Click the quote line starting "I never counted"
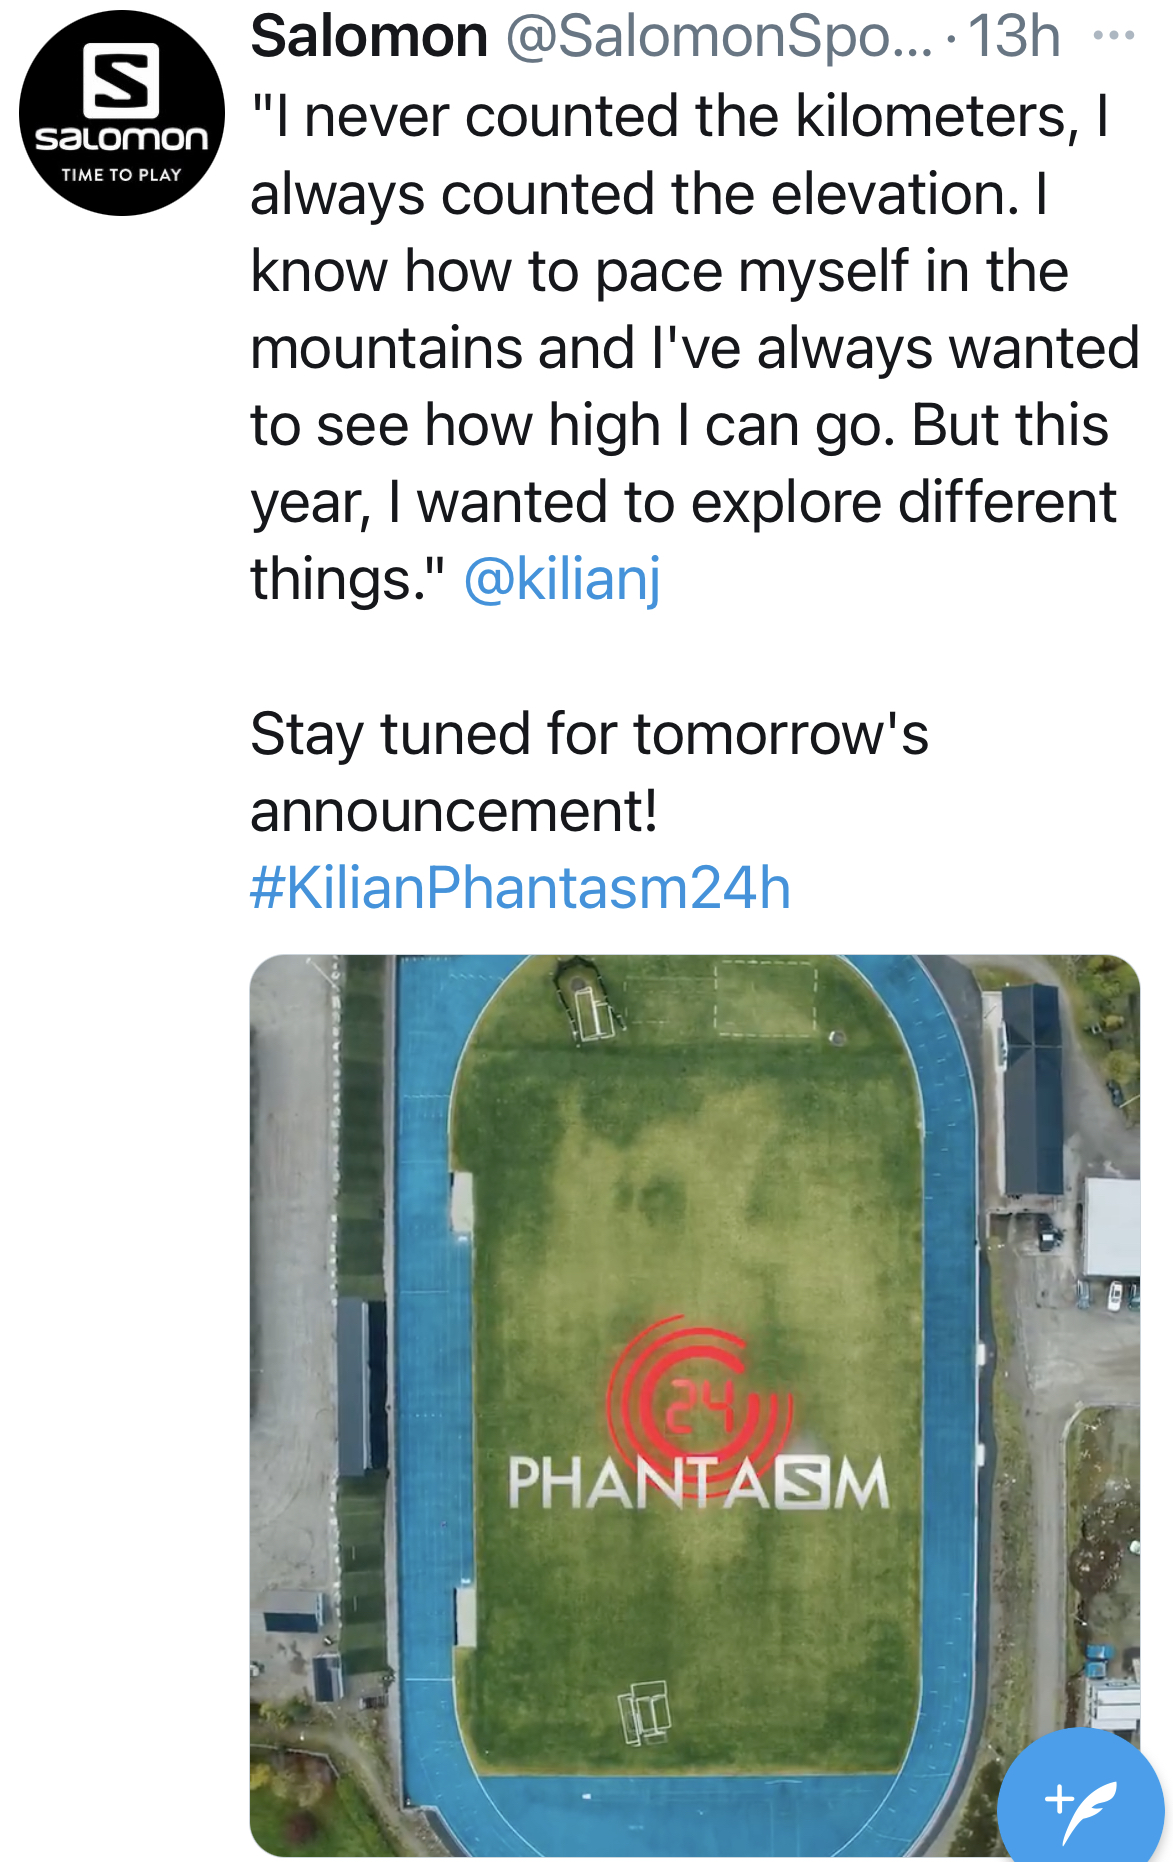The height and width of the screenshot is (1862, 1173). pyautogui.click(x=680, y=116)
